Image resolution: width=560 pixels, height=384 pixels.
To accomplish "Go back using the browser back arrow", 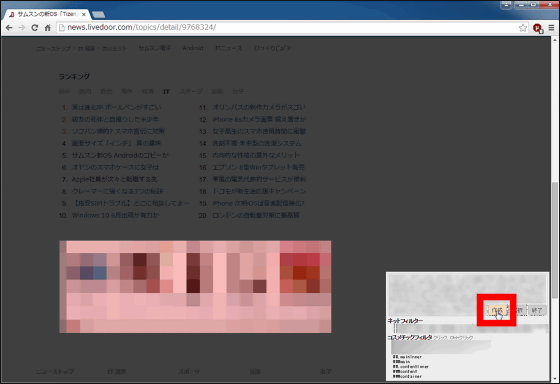I will tap(9, 28).
